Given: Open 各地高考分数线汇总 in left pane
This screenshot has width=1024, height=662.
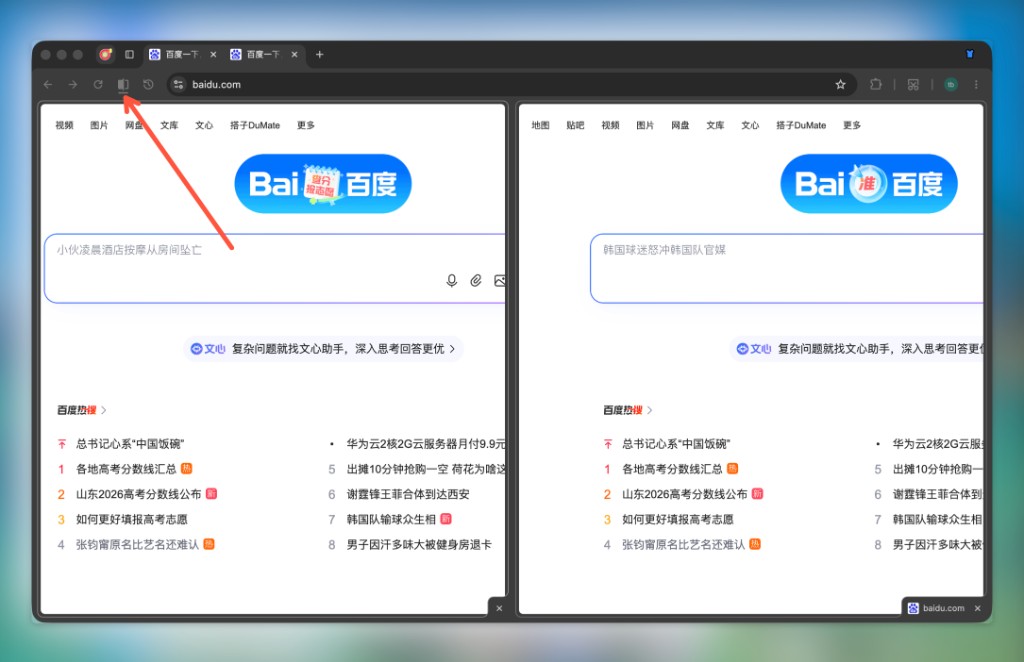Looking at the screenshot, I should 126,469.
